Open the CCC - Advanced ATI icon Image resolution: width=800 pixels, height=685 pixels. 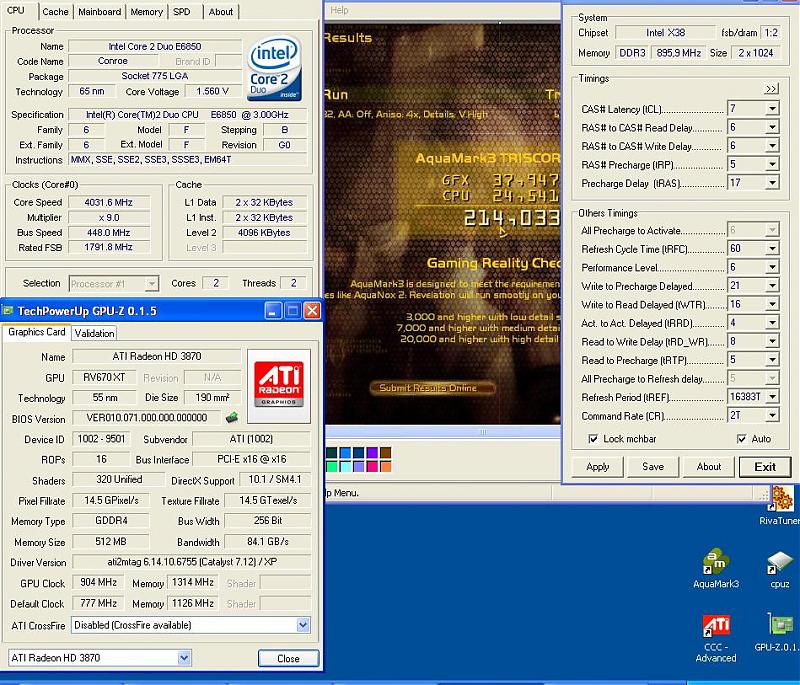pos(716,638)
